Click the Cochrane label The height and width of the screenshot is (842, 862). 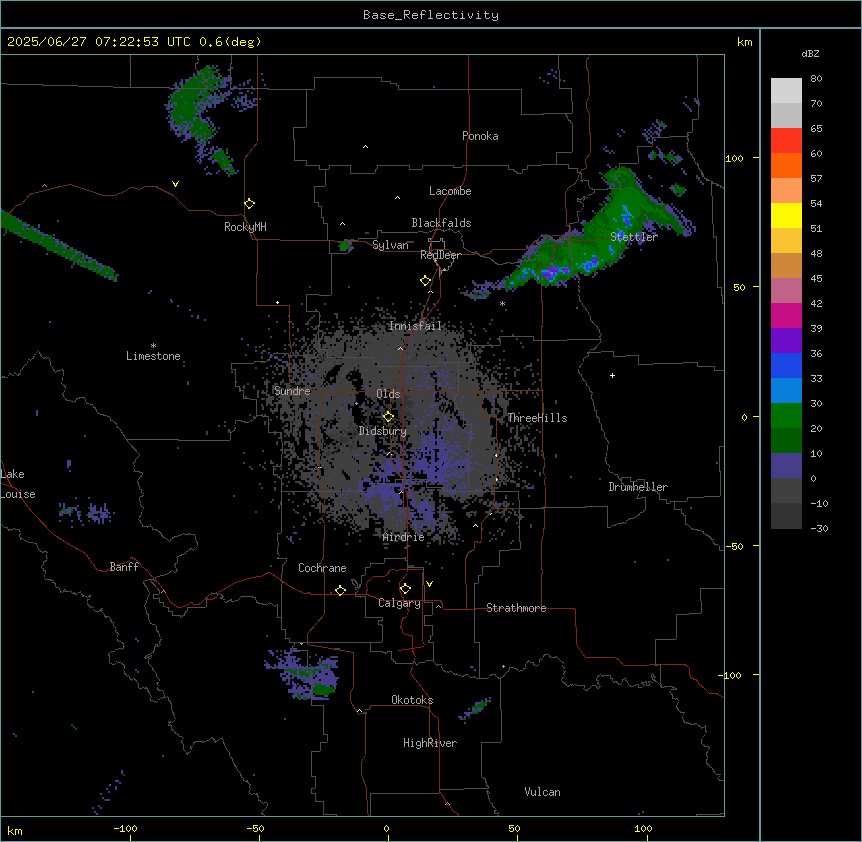coord(322,568)
